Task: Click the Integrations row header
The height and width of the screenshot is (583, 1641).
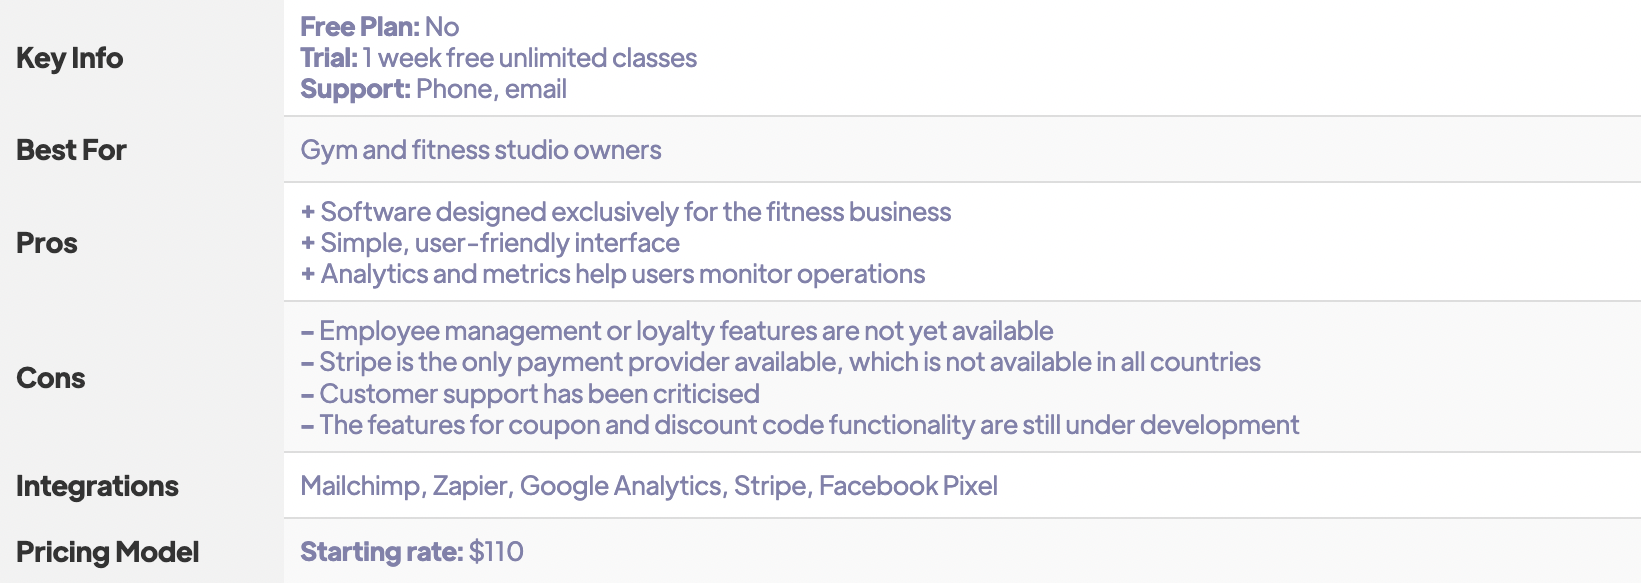Action: click(x=97, y=486)
